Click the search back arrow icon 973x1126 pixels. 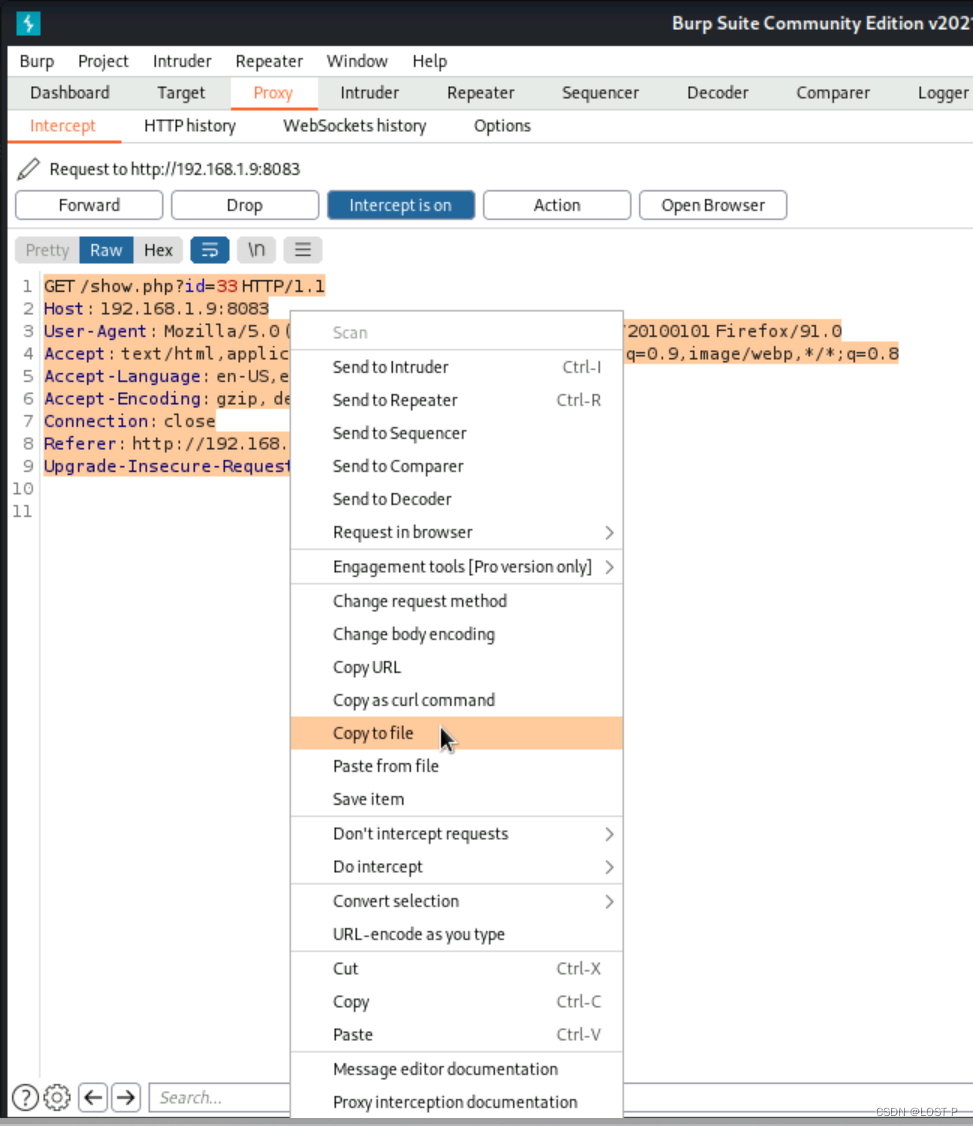[92, 1097]
